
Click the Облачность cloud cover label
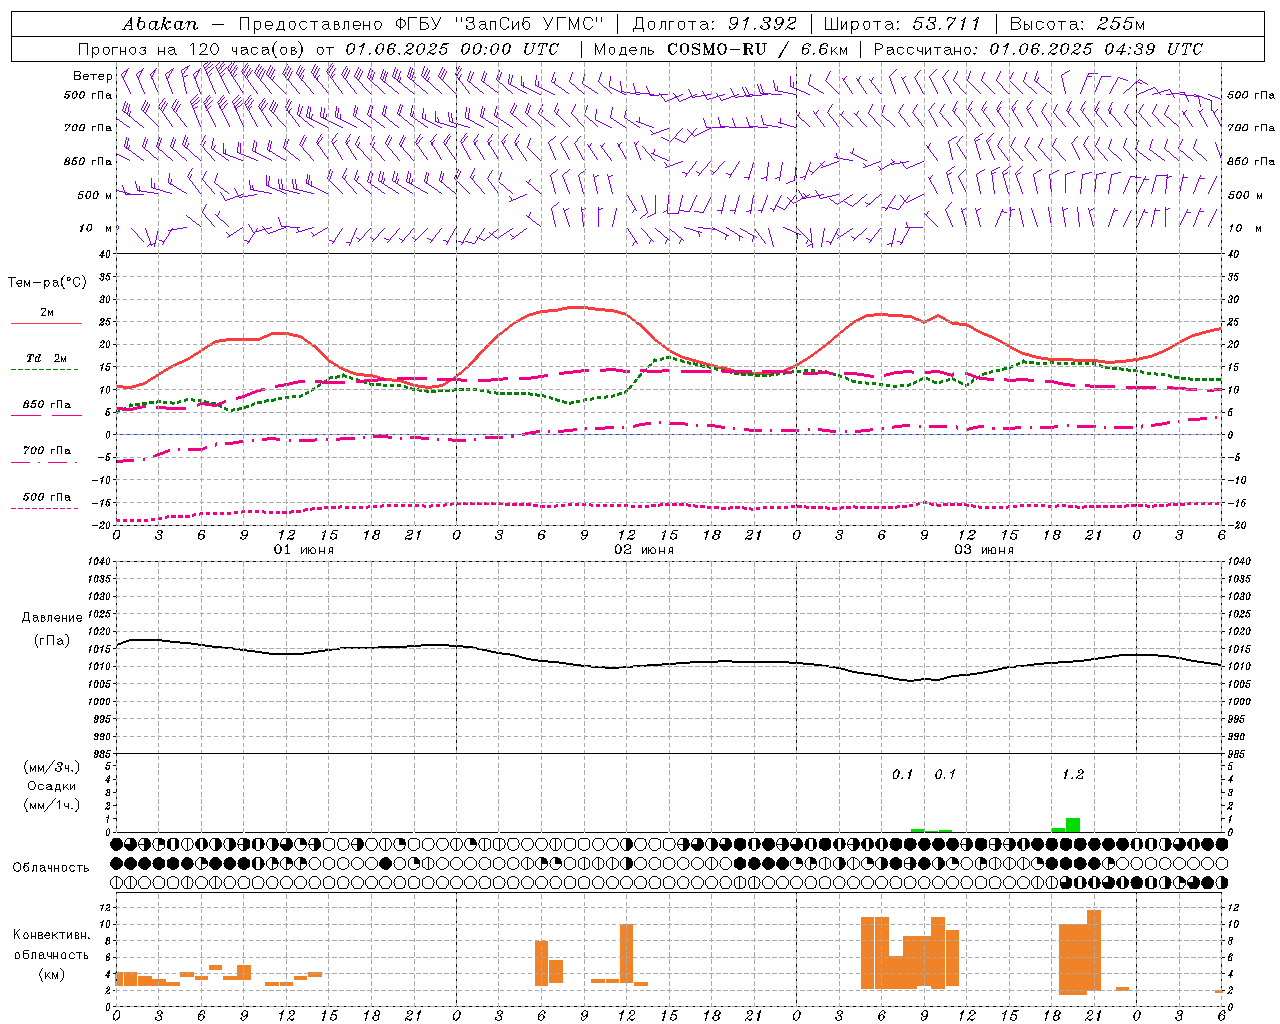(x=51, y=868)
